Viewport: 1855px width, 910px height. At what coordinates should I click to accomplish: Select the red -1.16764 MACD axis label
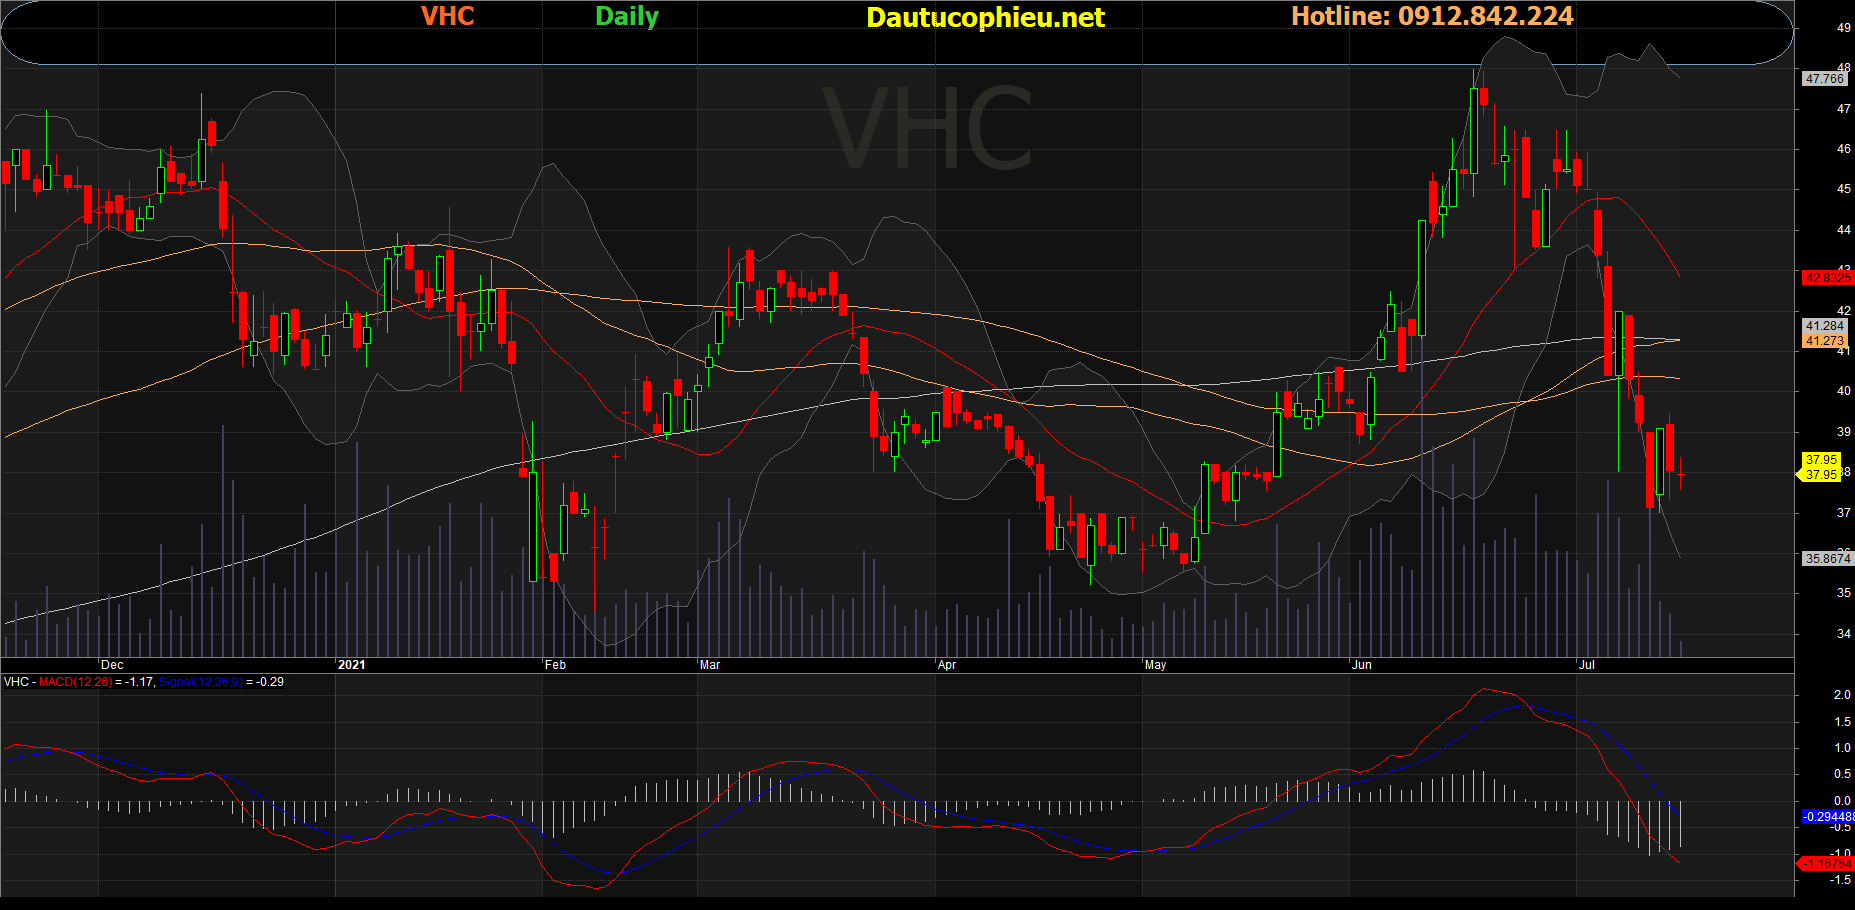tap(1826, 863)
